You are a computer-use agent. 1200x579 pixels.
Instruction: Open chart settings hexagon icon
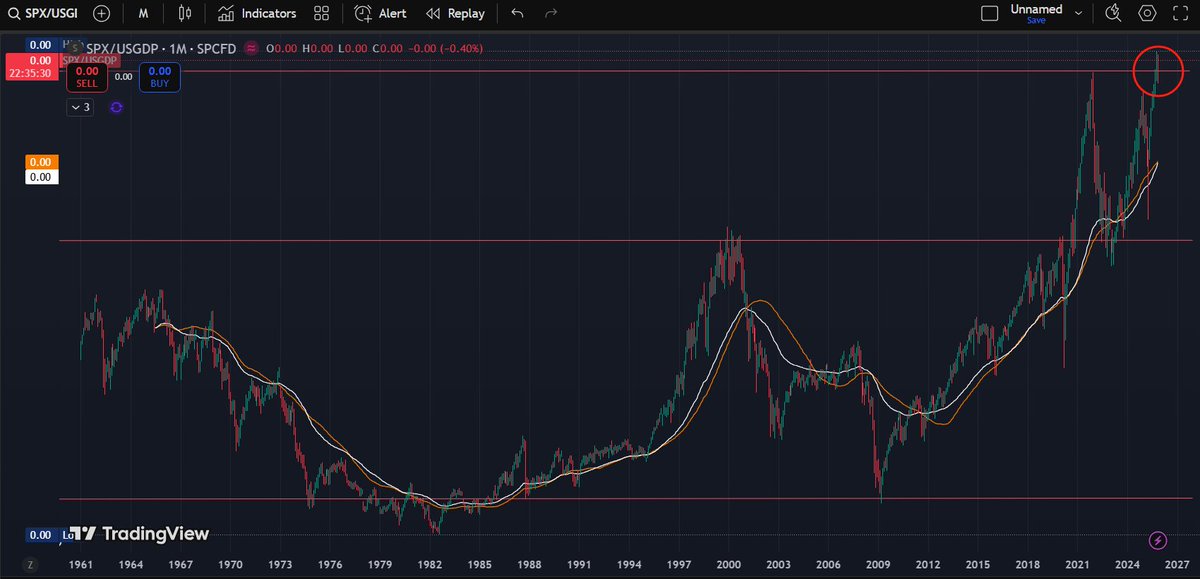pos(1148,14)
